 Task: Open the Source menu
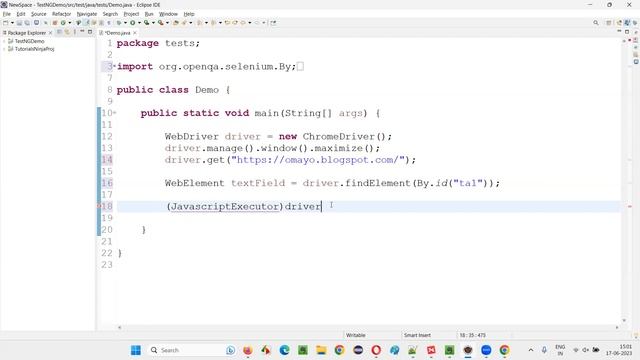(x=39, y=14)
